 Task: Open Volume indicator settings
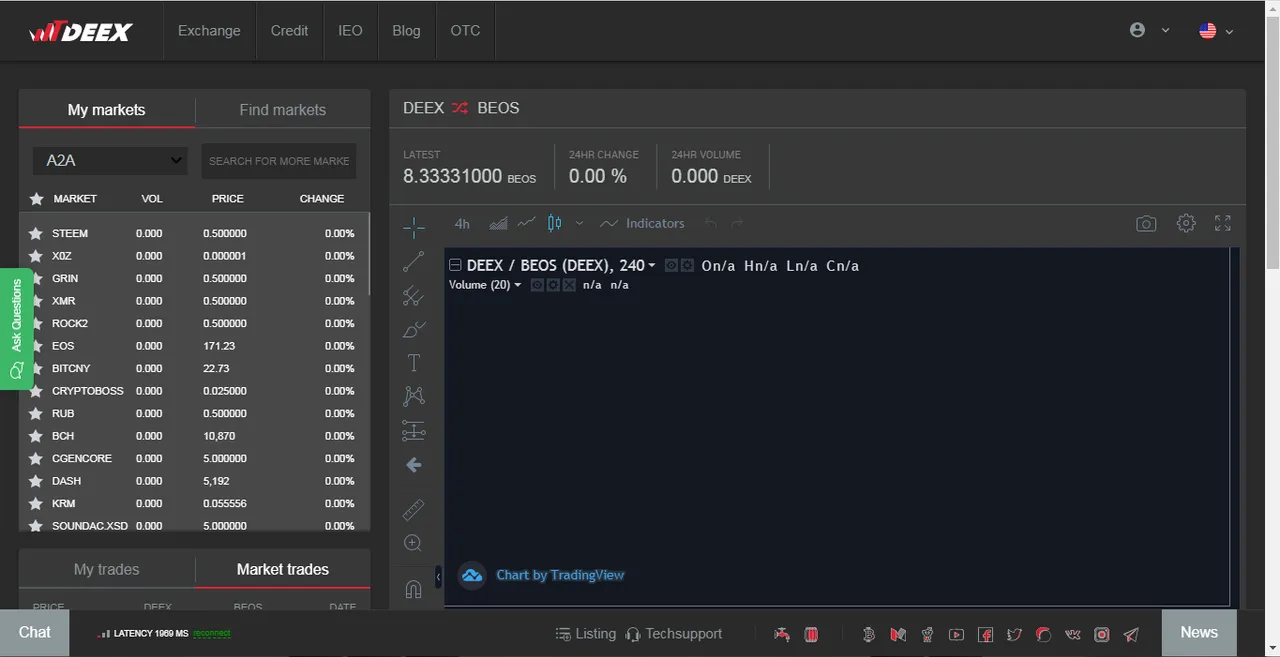tap(553, 285)
